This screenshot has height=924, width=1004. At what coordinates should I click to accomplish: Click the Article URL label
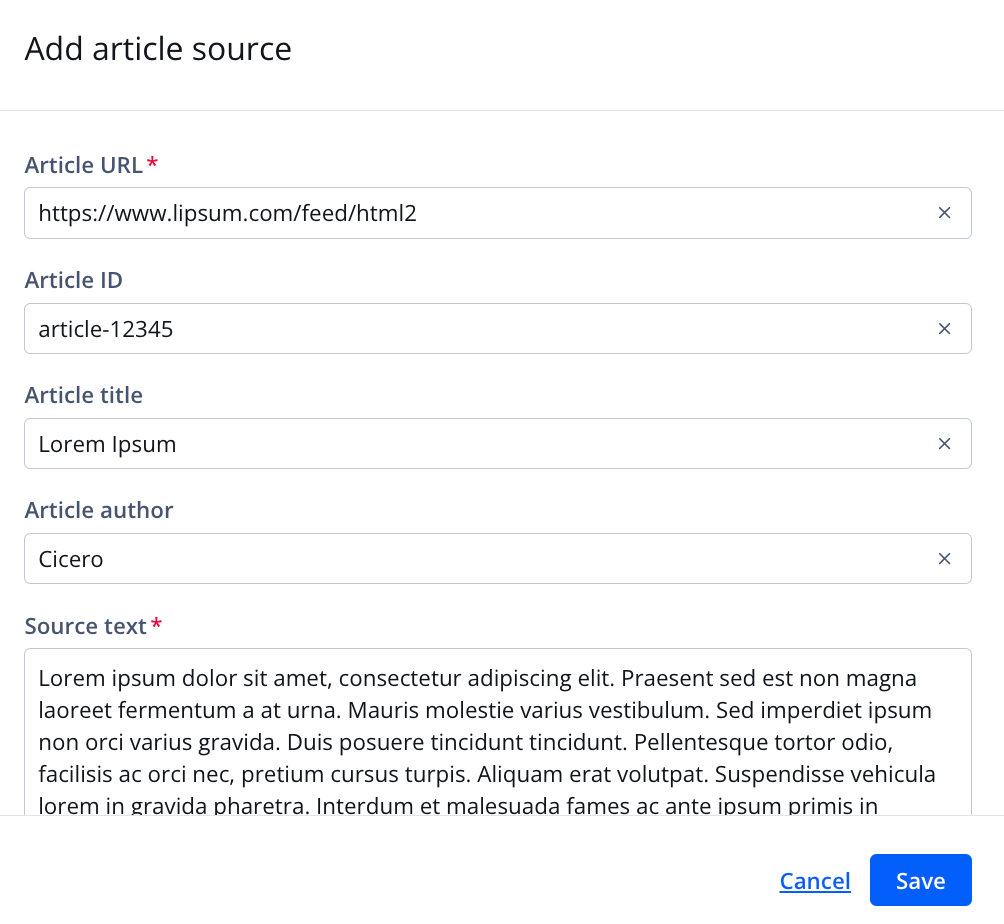pyautogui.click(x=82, y=165)
